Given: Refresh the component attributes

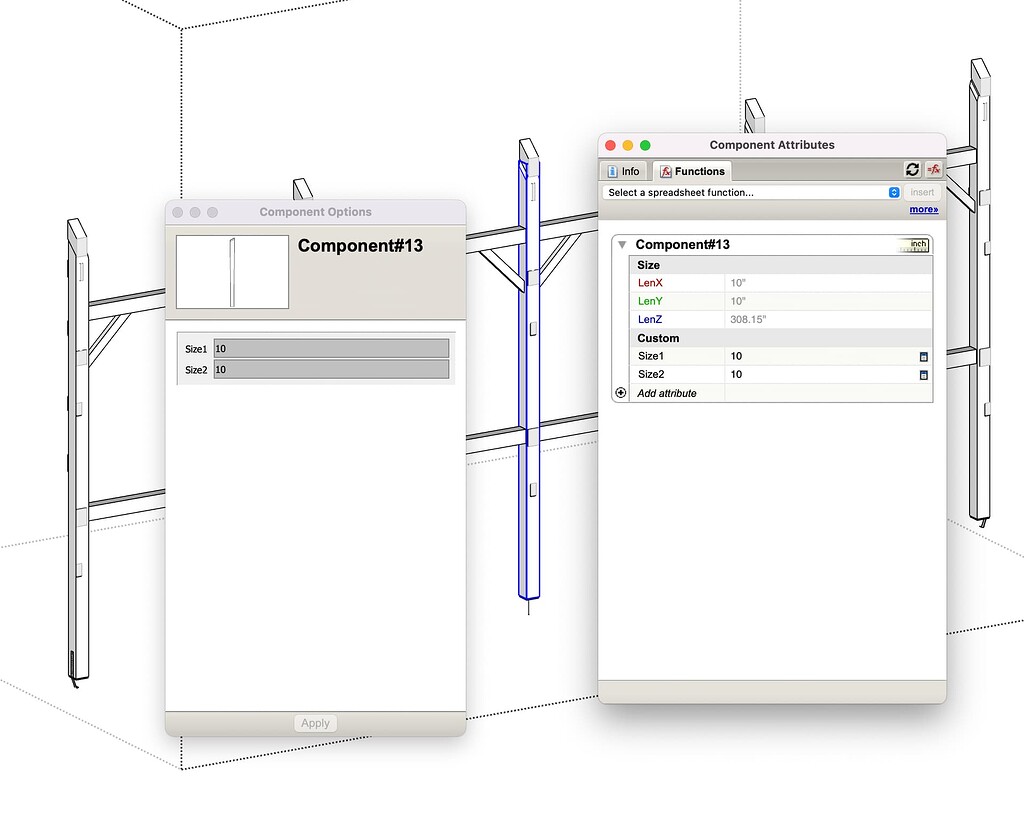Looking at the screenshot, I should (x=913, y=170).
